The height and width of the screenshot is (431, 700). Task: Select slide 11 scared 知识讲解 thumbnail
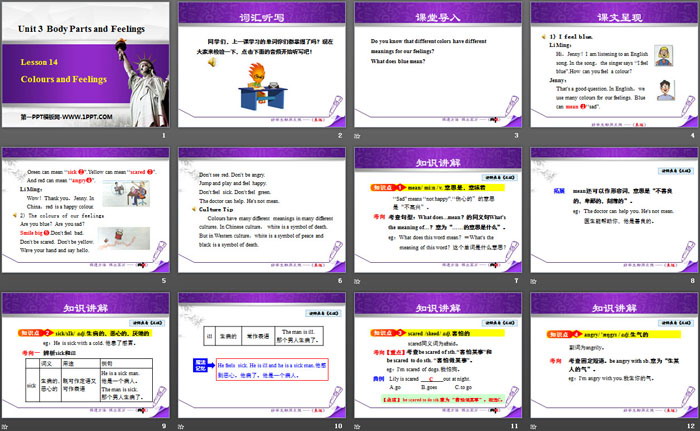pos(438,355)
